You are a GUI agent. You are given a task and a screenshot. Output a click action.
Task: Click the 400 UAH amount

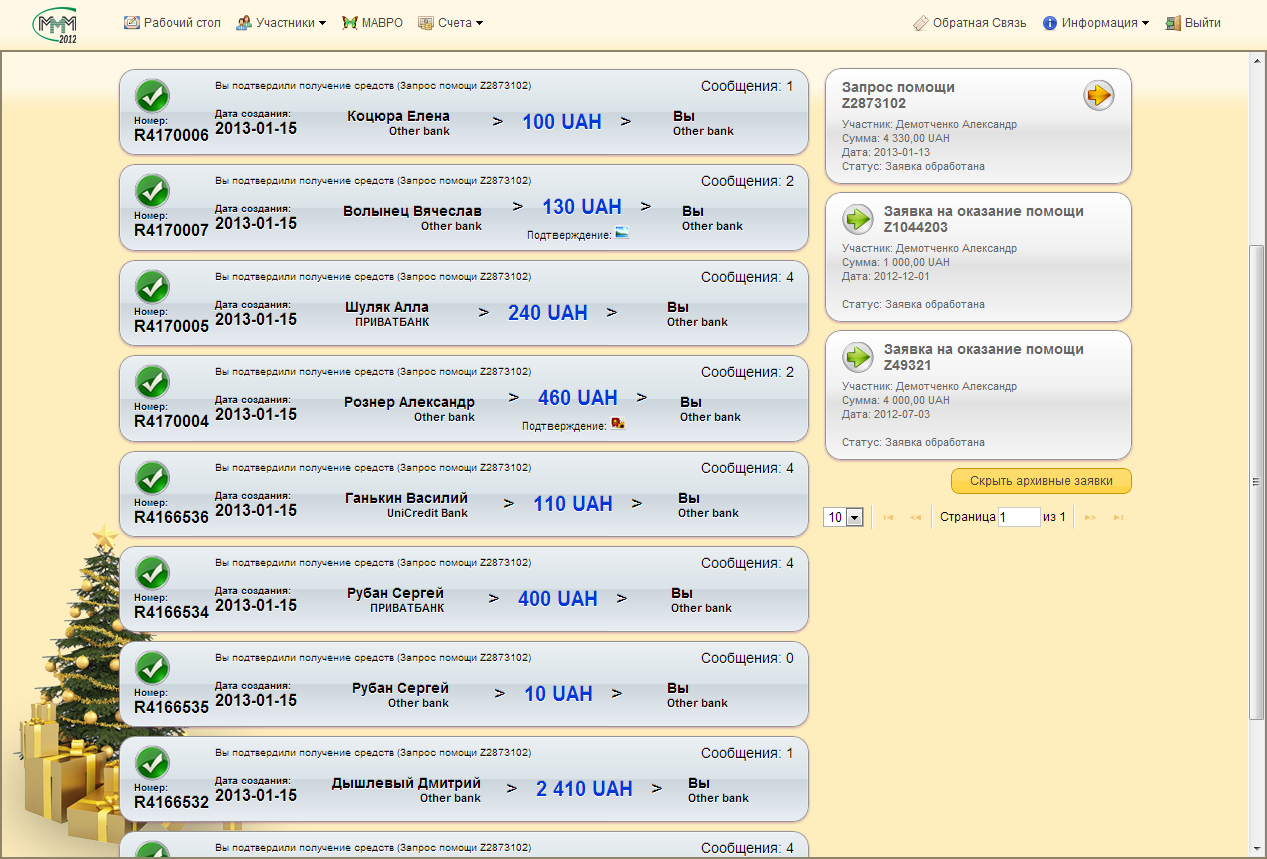pyautogui.click(x=558, y=599)
